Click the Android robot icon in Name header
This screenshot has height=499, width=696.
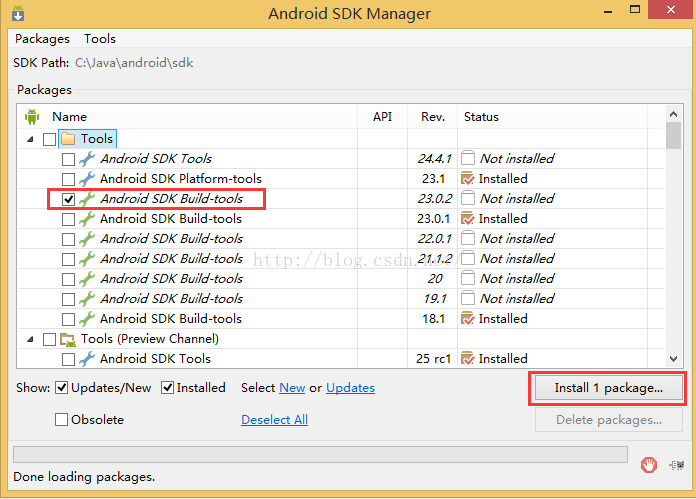click(32, 117)
